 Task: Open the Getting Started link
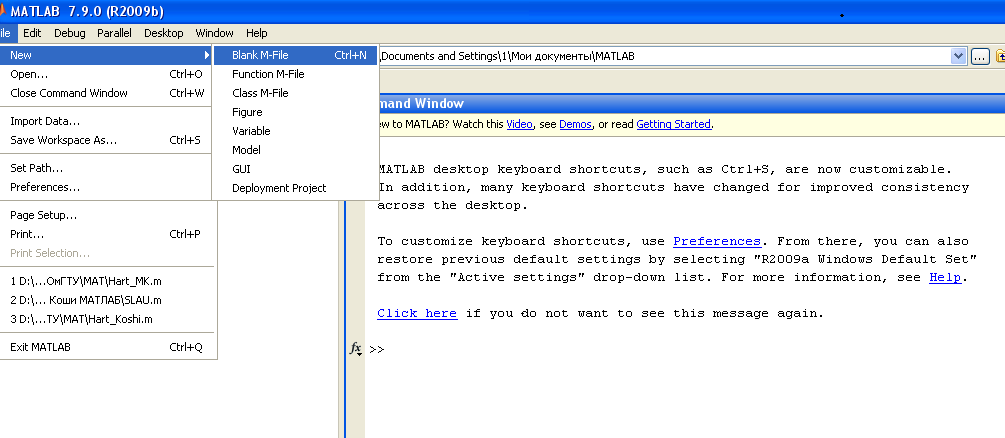coord(674,124)
